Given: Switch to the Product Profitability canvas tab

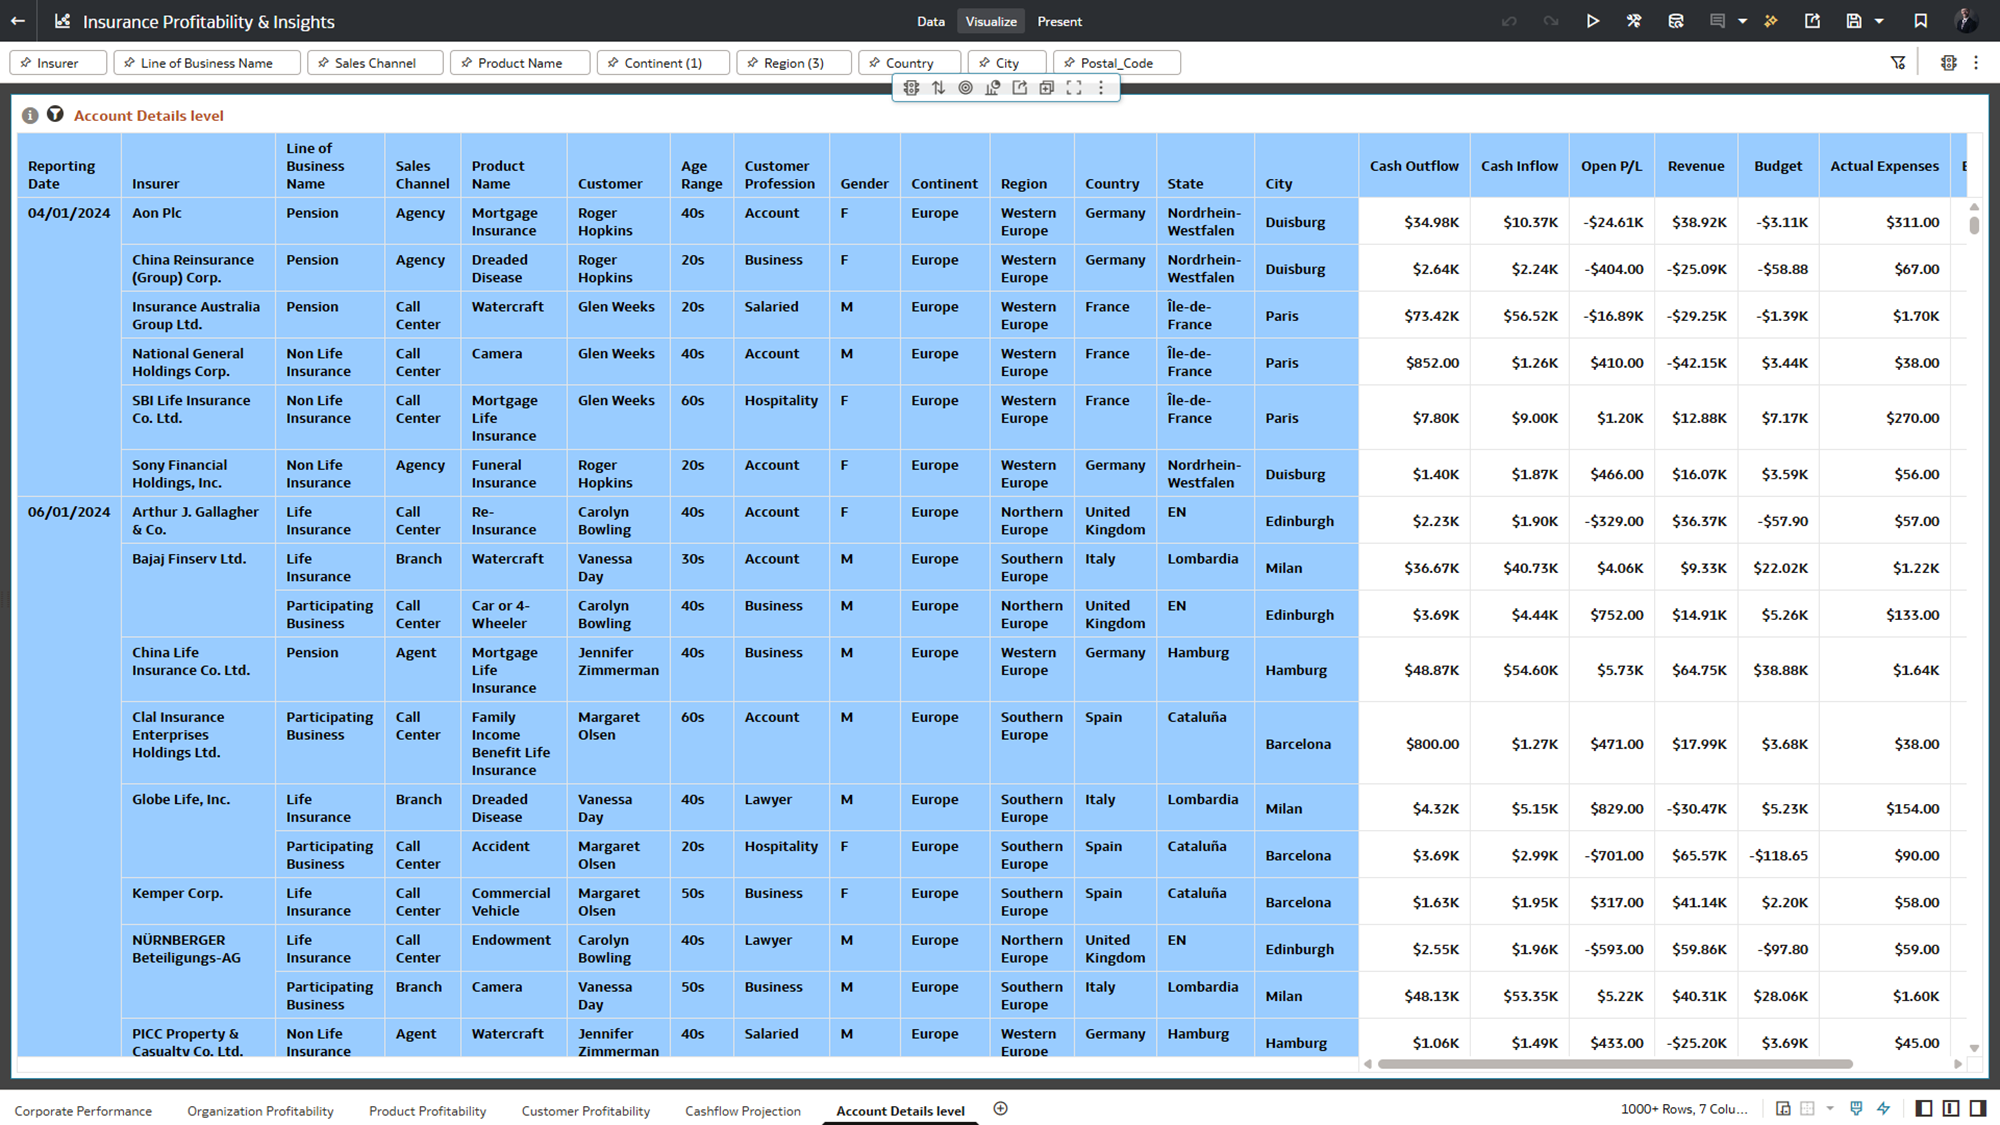Looking at the screenshot, I should click(x=427, y=1111).
